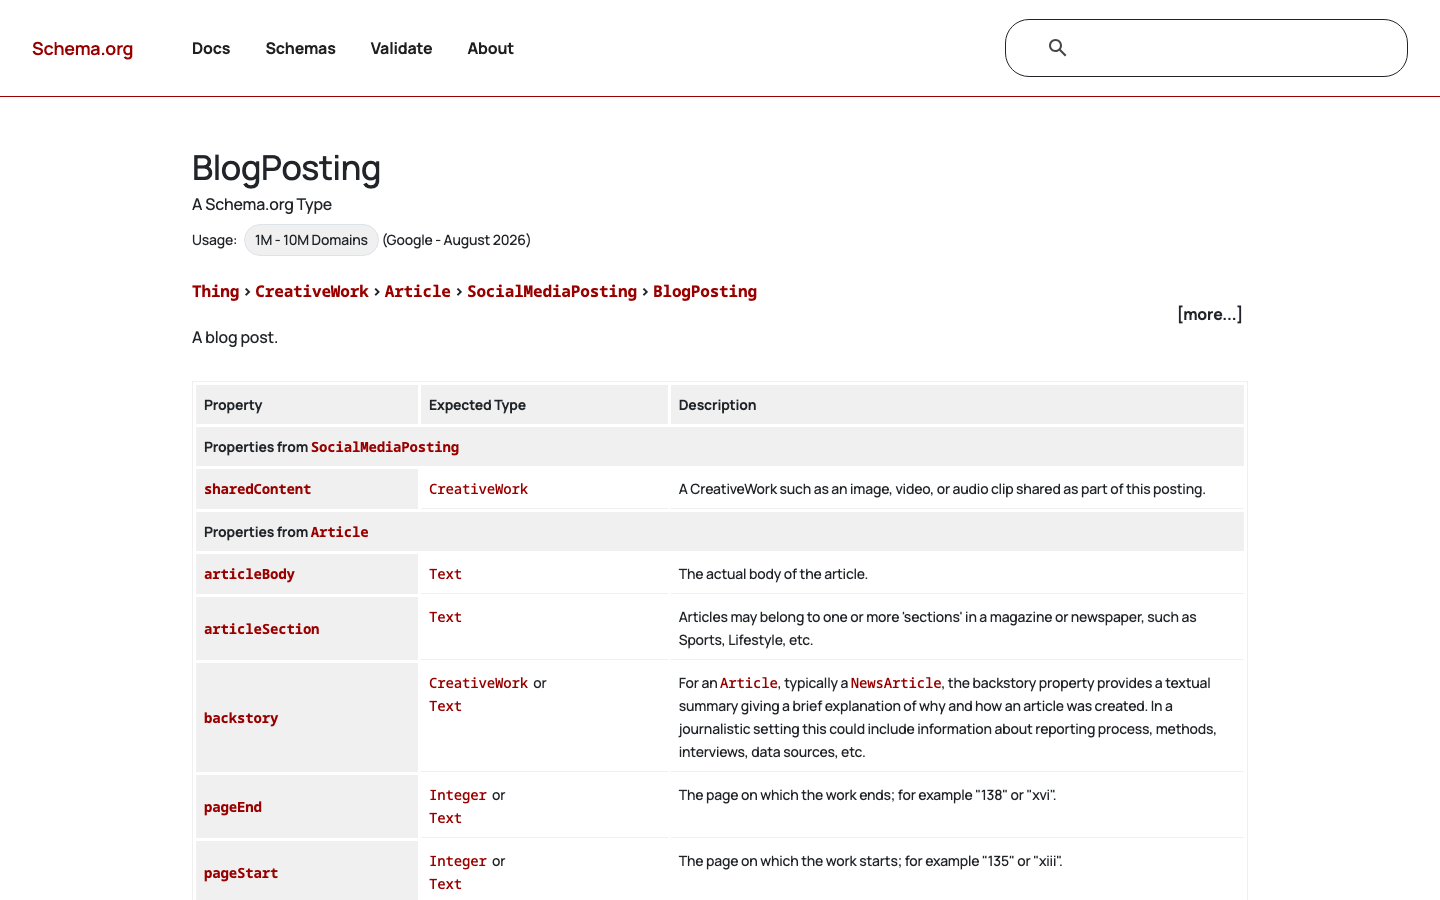
Task: Open the articleSection property
Action: click(262, 629)
